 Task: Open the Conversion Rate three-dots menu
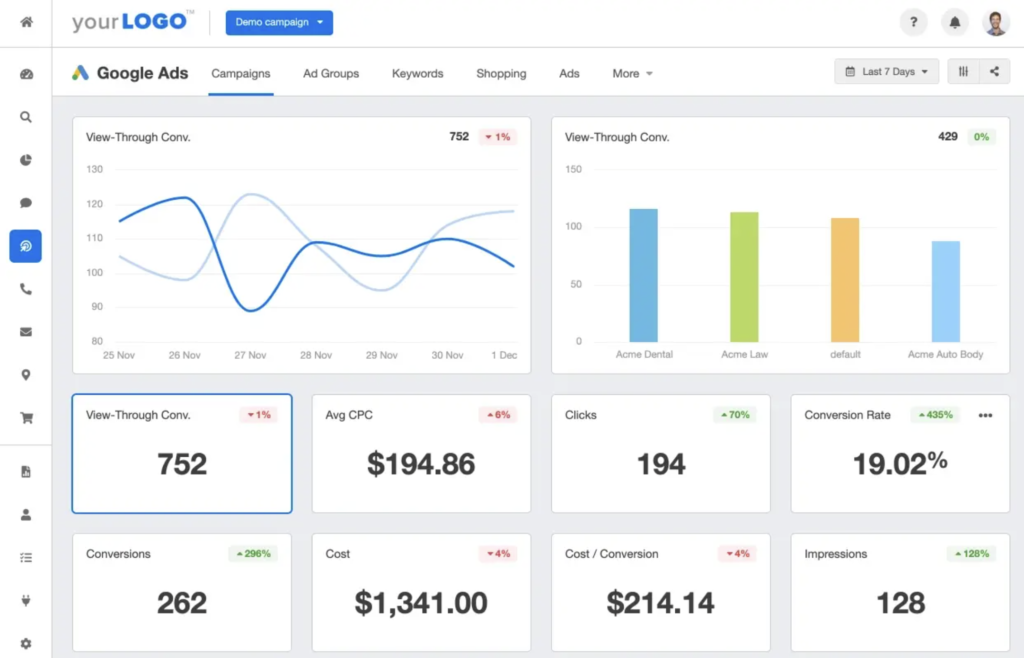985,415
